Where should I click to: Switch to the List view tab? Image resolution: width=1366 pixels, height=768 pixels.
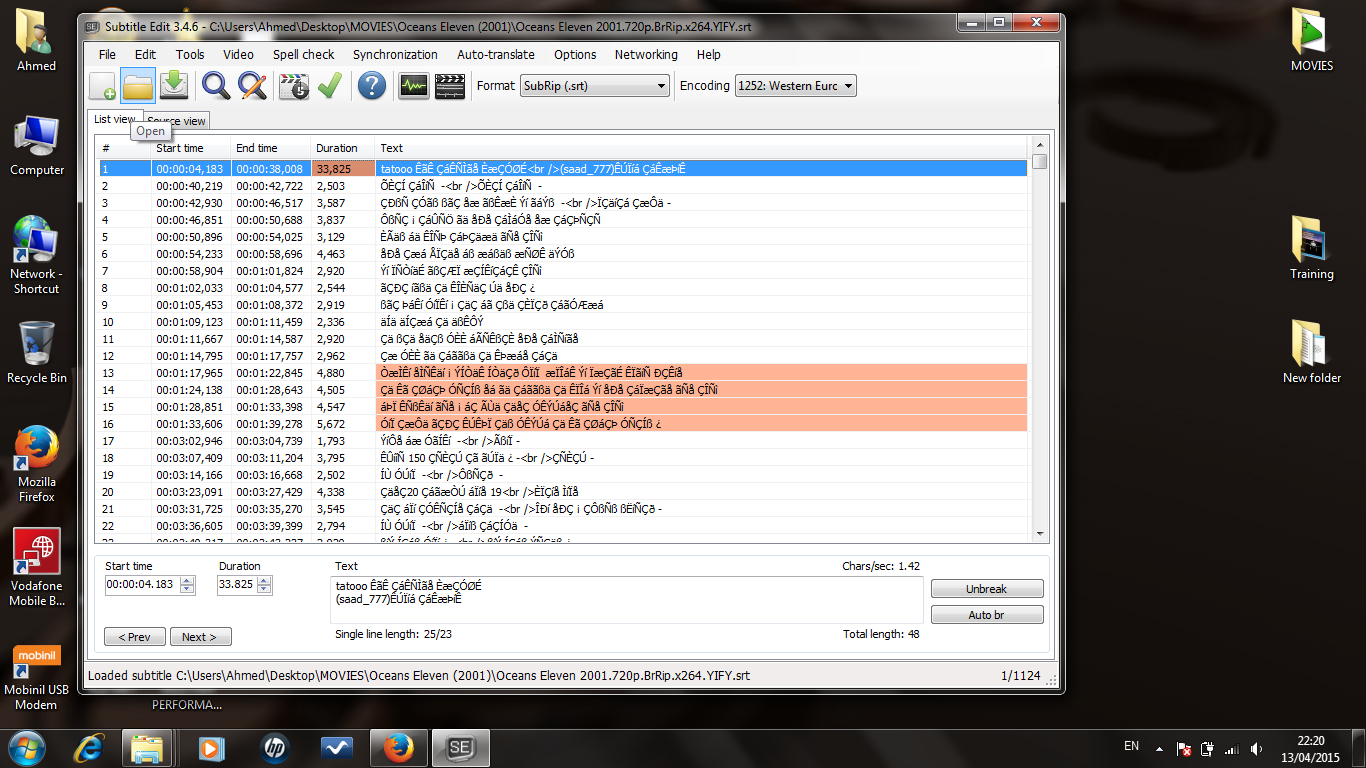[x=114, y=119]
